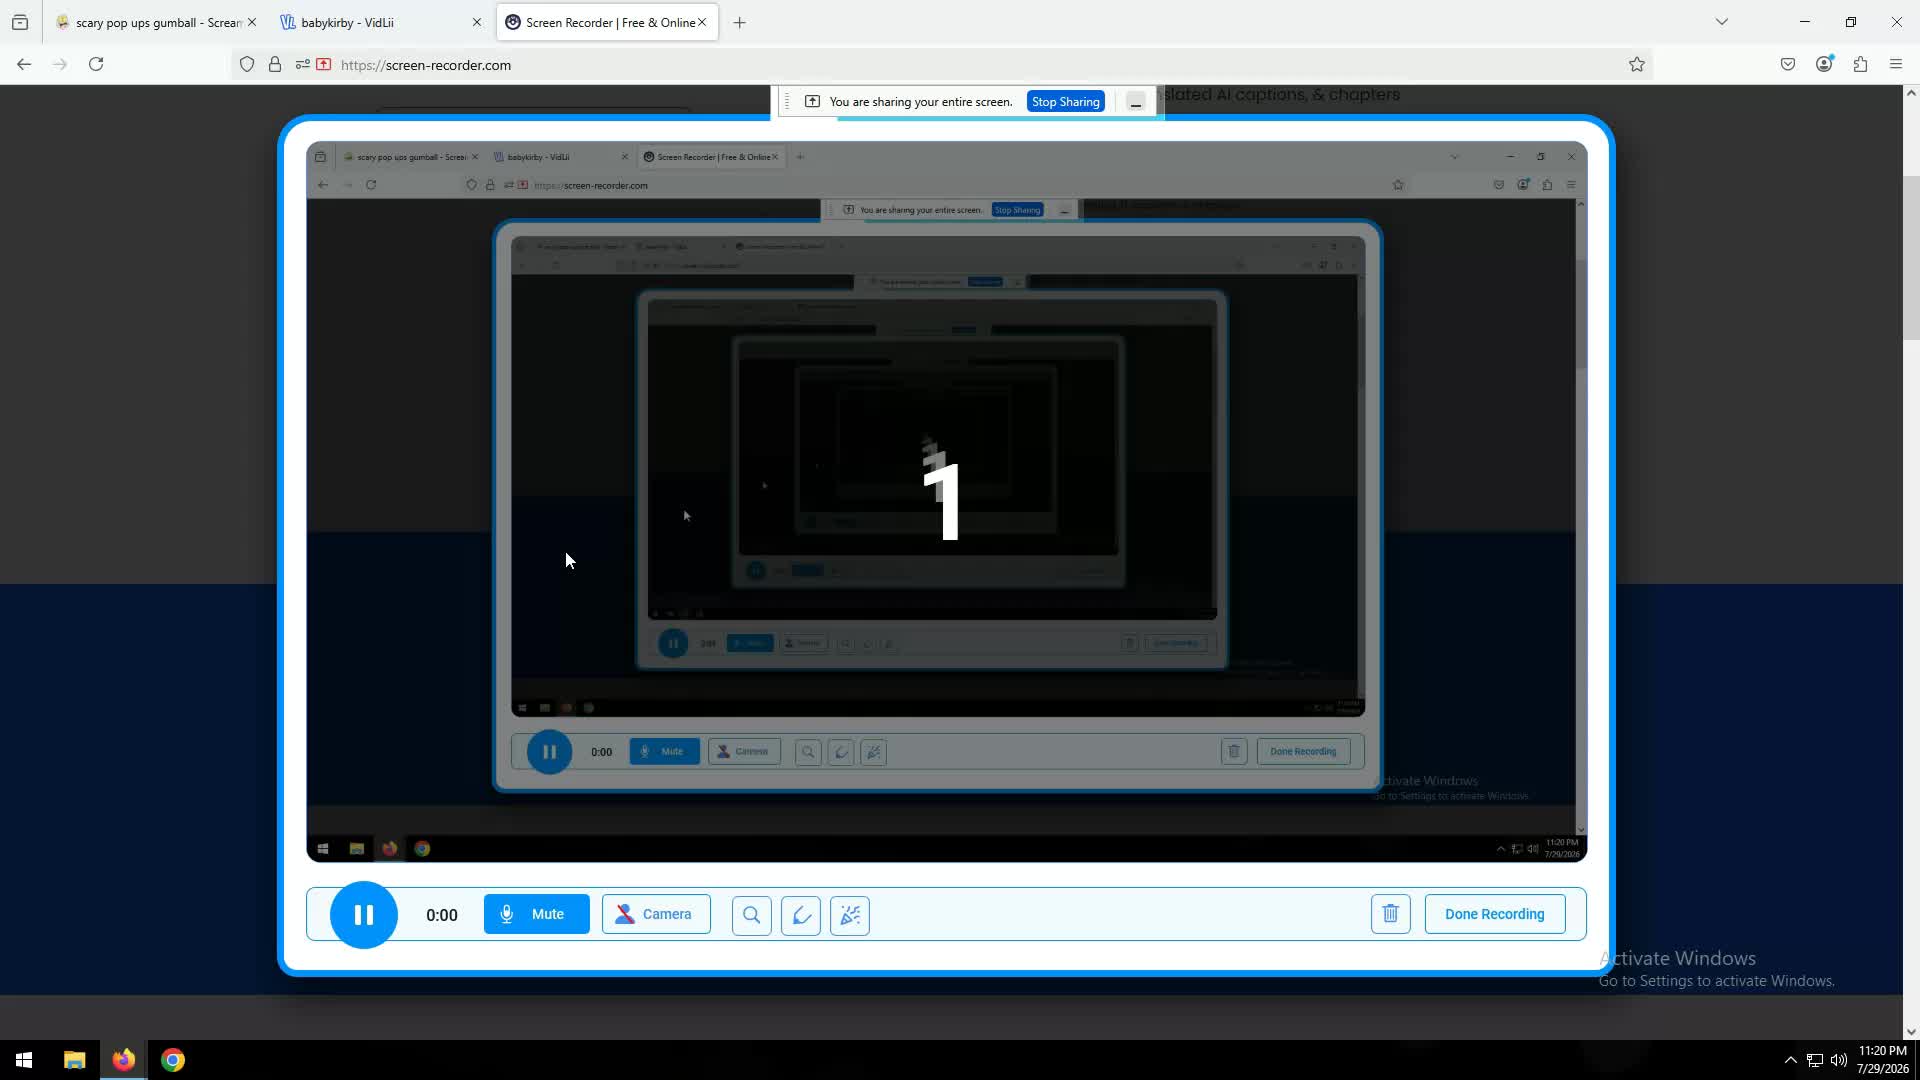Mute the microphone

537,914
